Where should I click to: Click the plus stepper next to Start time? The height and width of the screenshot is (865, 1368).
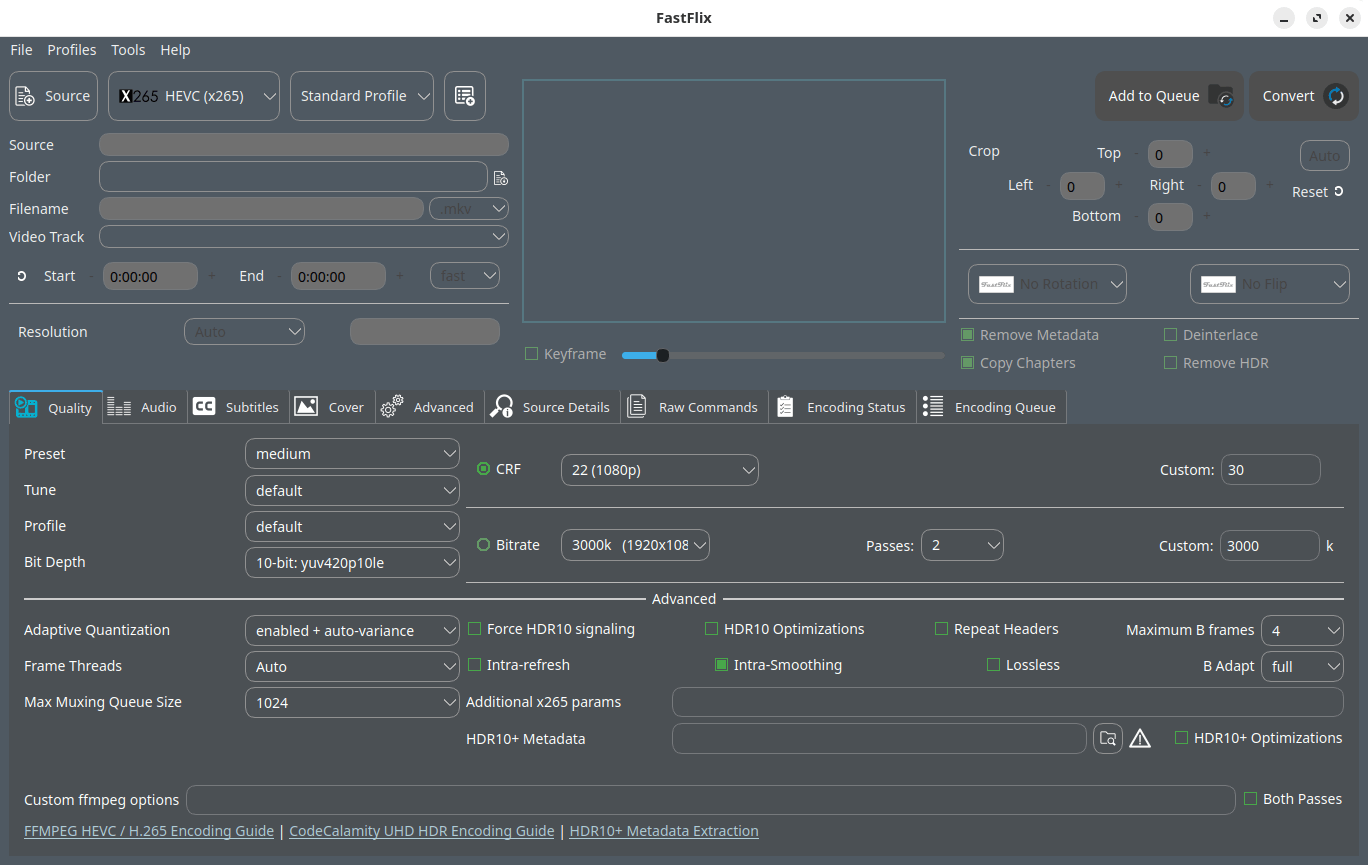pyautogui.click(x=211, y=276)
